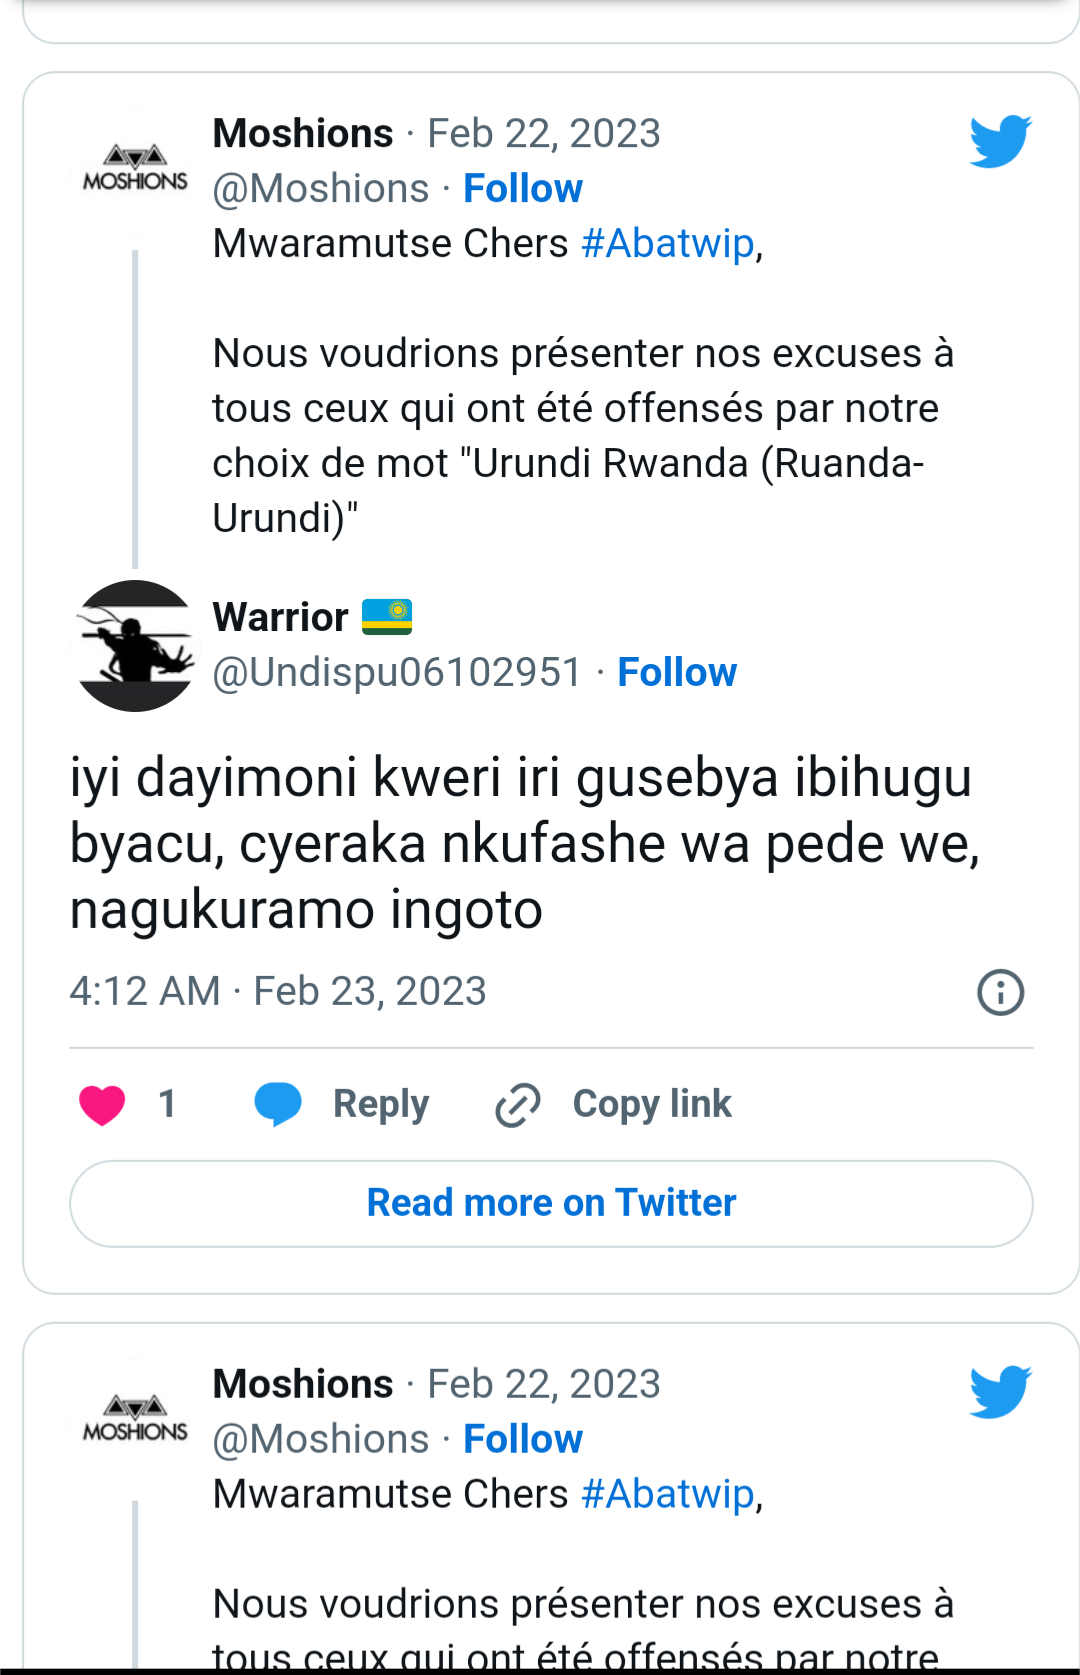Click the Copy link text

click(x=652, y=1104)
